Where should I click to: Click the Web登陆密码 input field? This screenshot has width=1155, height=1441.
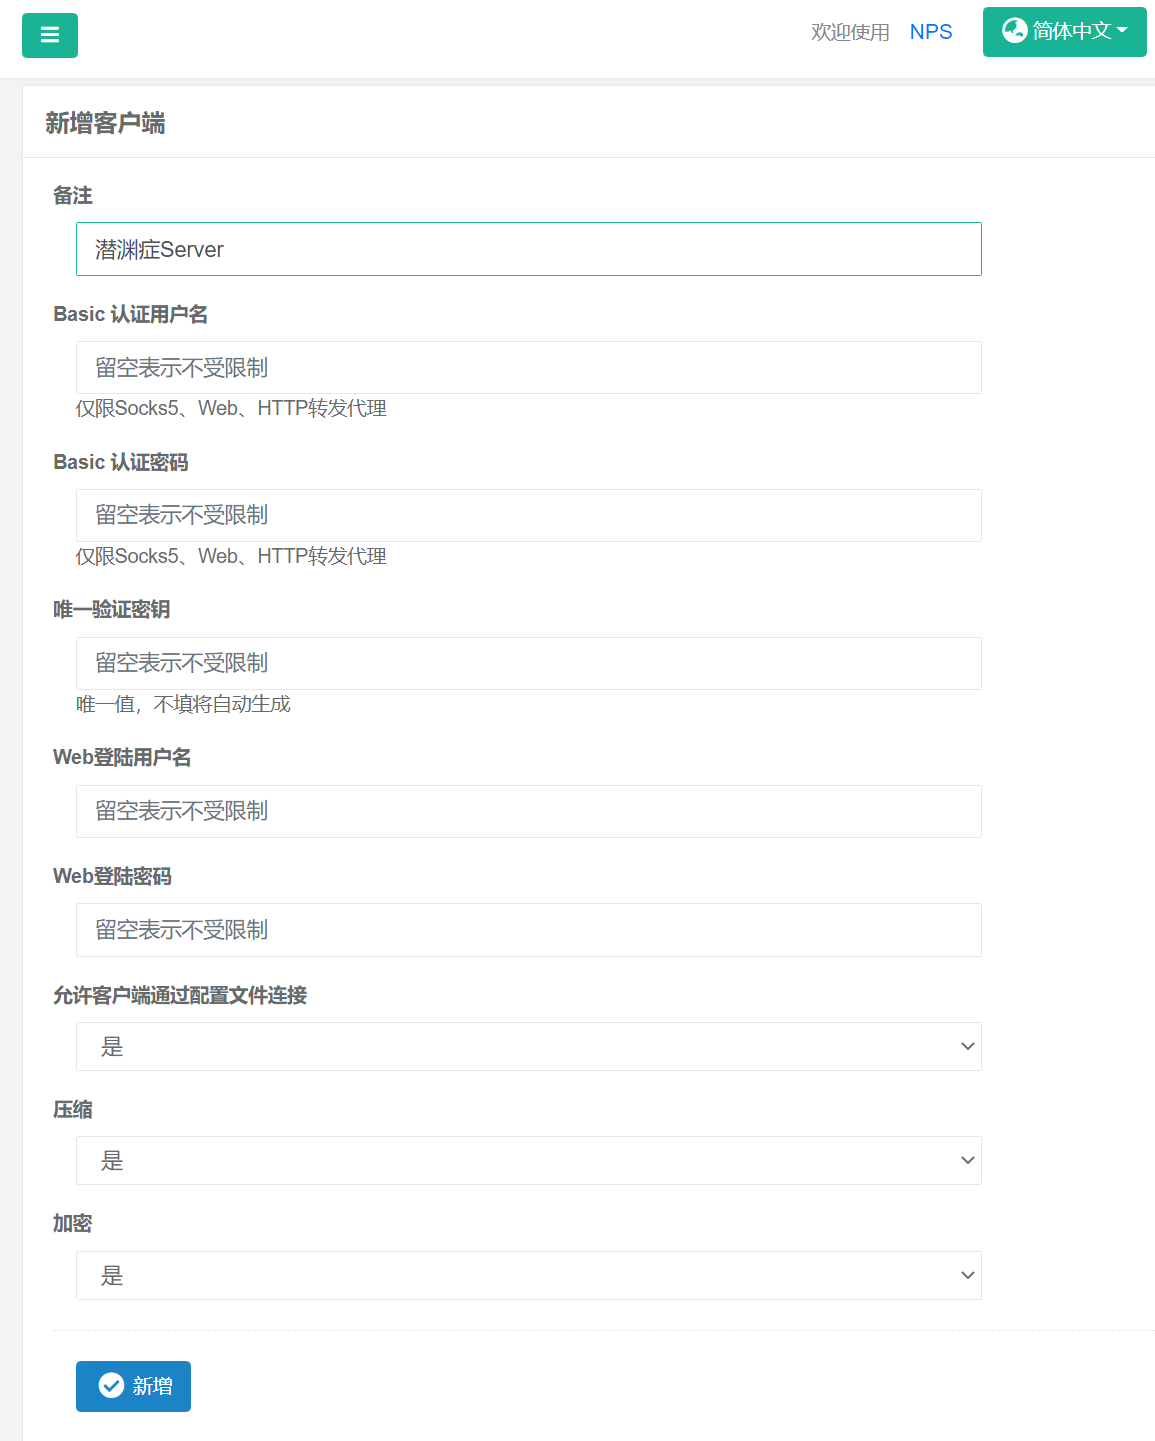(x=528, y=930)
